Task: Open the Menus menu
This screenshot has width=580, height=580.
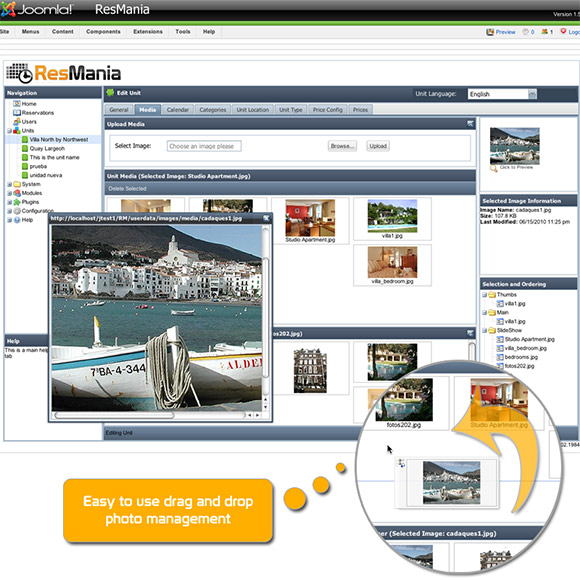Action: pyautogui.click(x=30, y=31)
